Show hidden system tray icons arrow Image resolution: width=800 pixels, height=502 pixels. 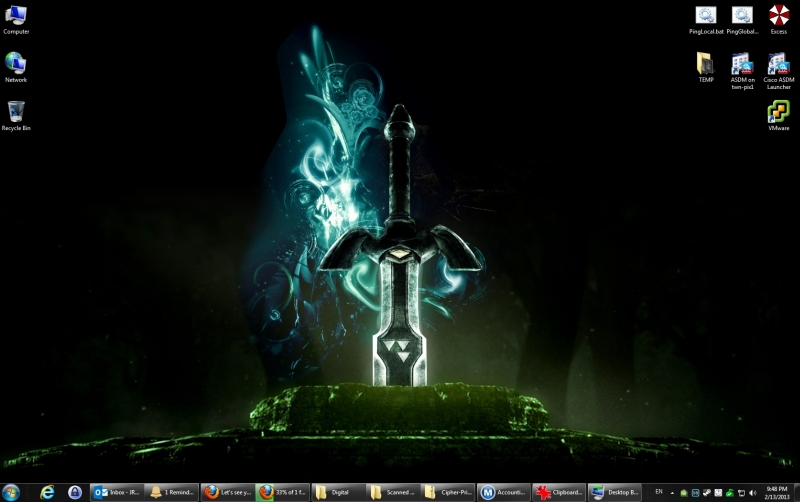coord(672,493)
